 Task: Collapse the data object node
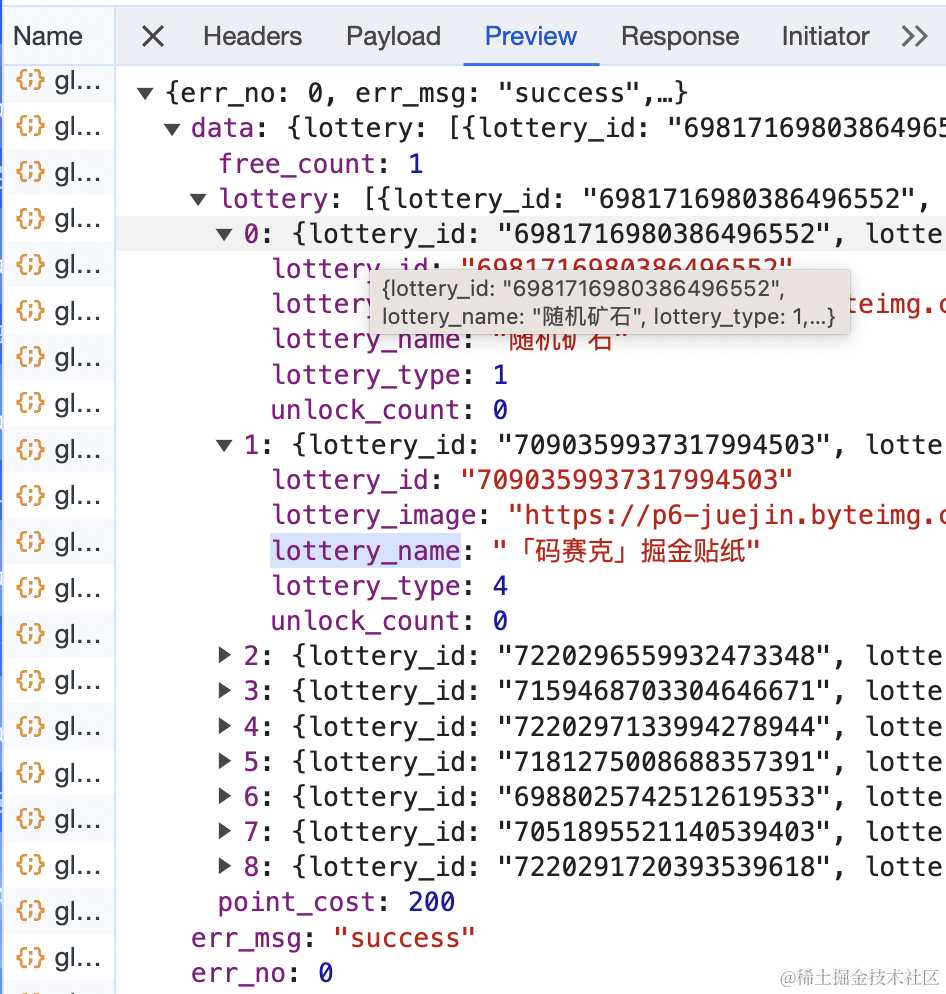[172, 130]
